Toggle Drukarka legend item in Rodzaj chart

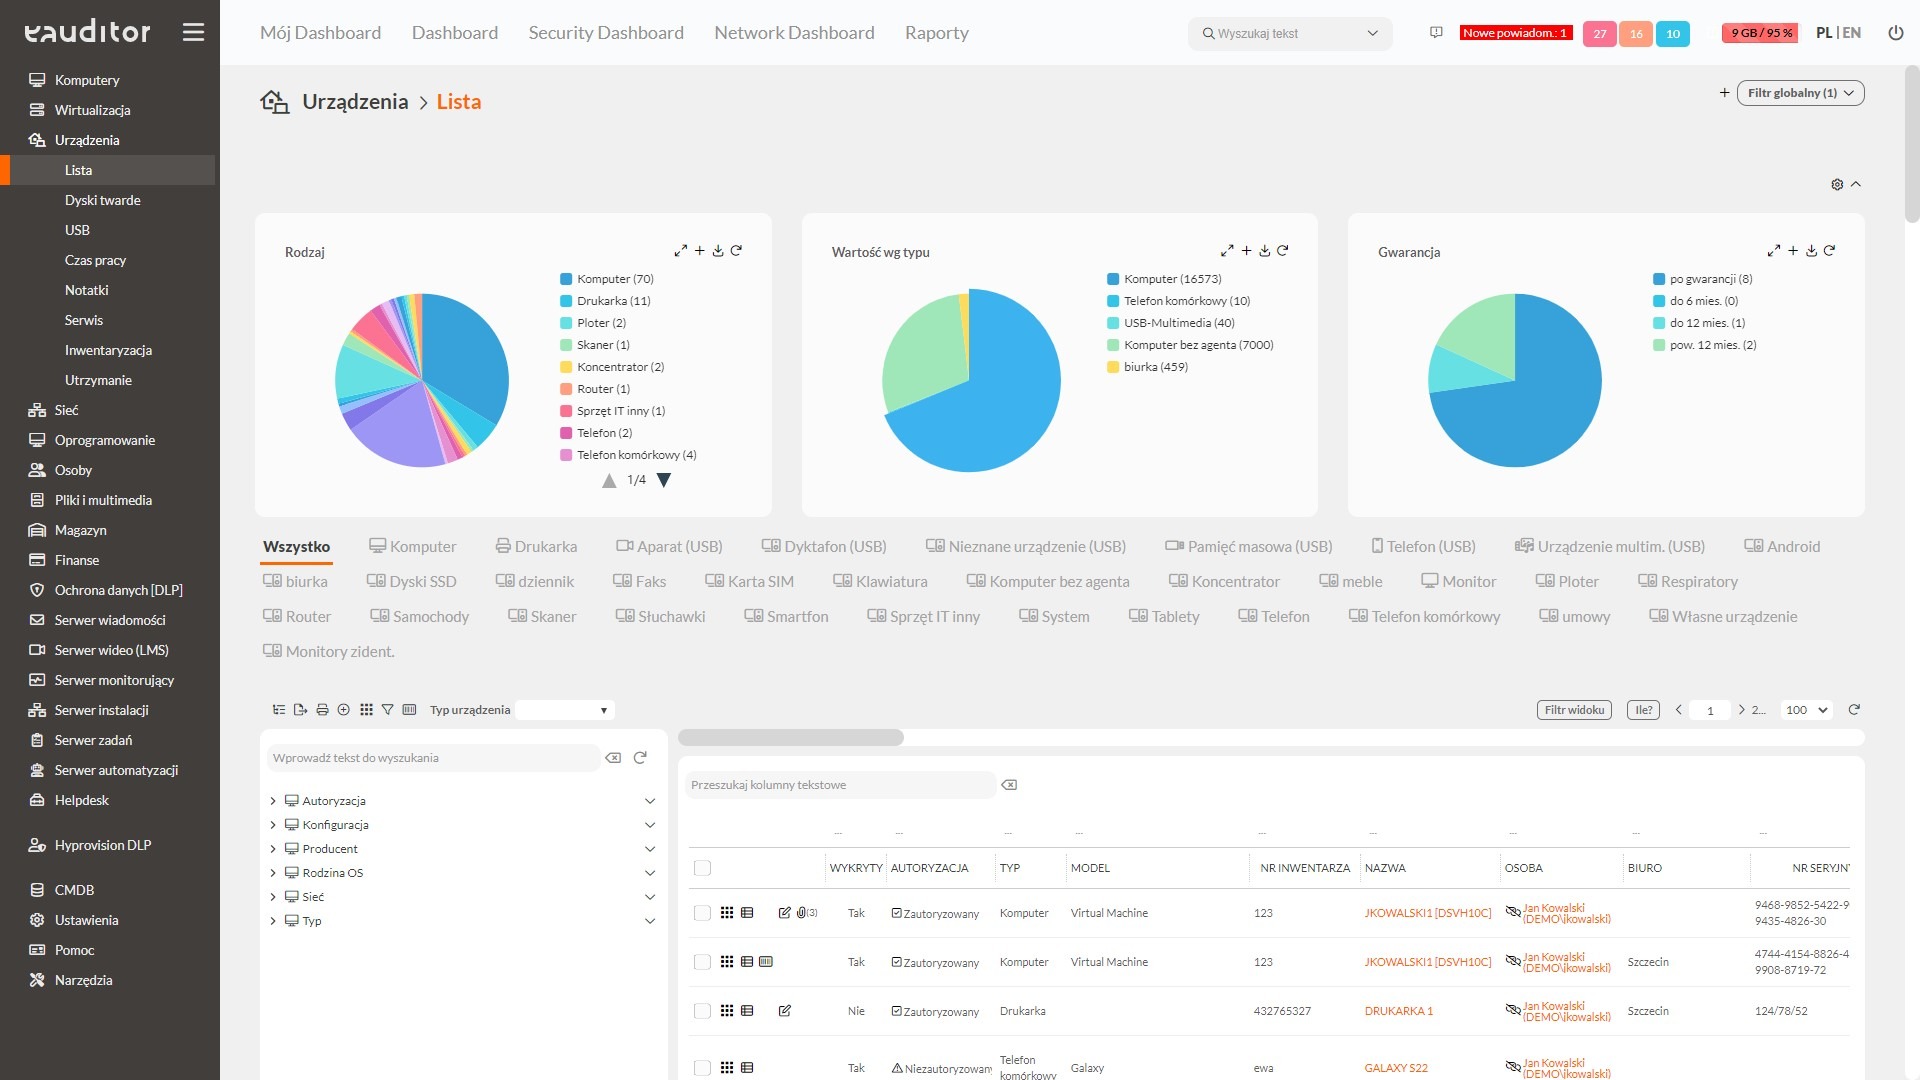pos(605,301)
